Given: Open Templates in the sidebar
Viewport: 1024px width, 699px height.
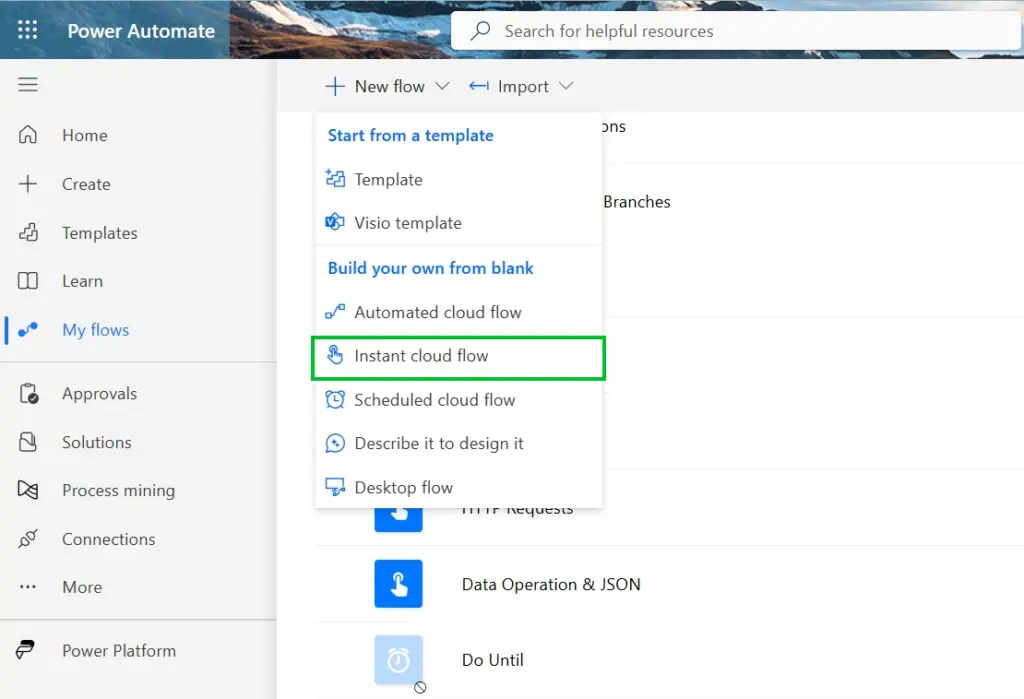Looking at the screenshot, I should (x=100, y=233).
